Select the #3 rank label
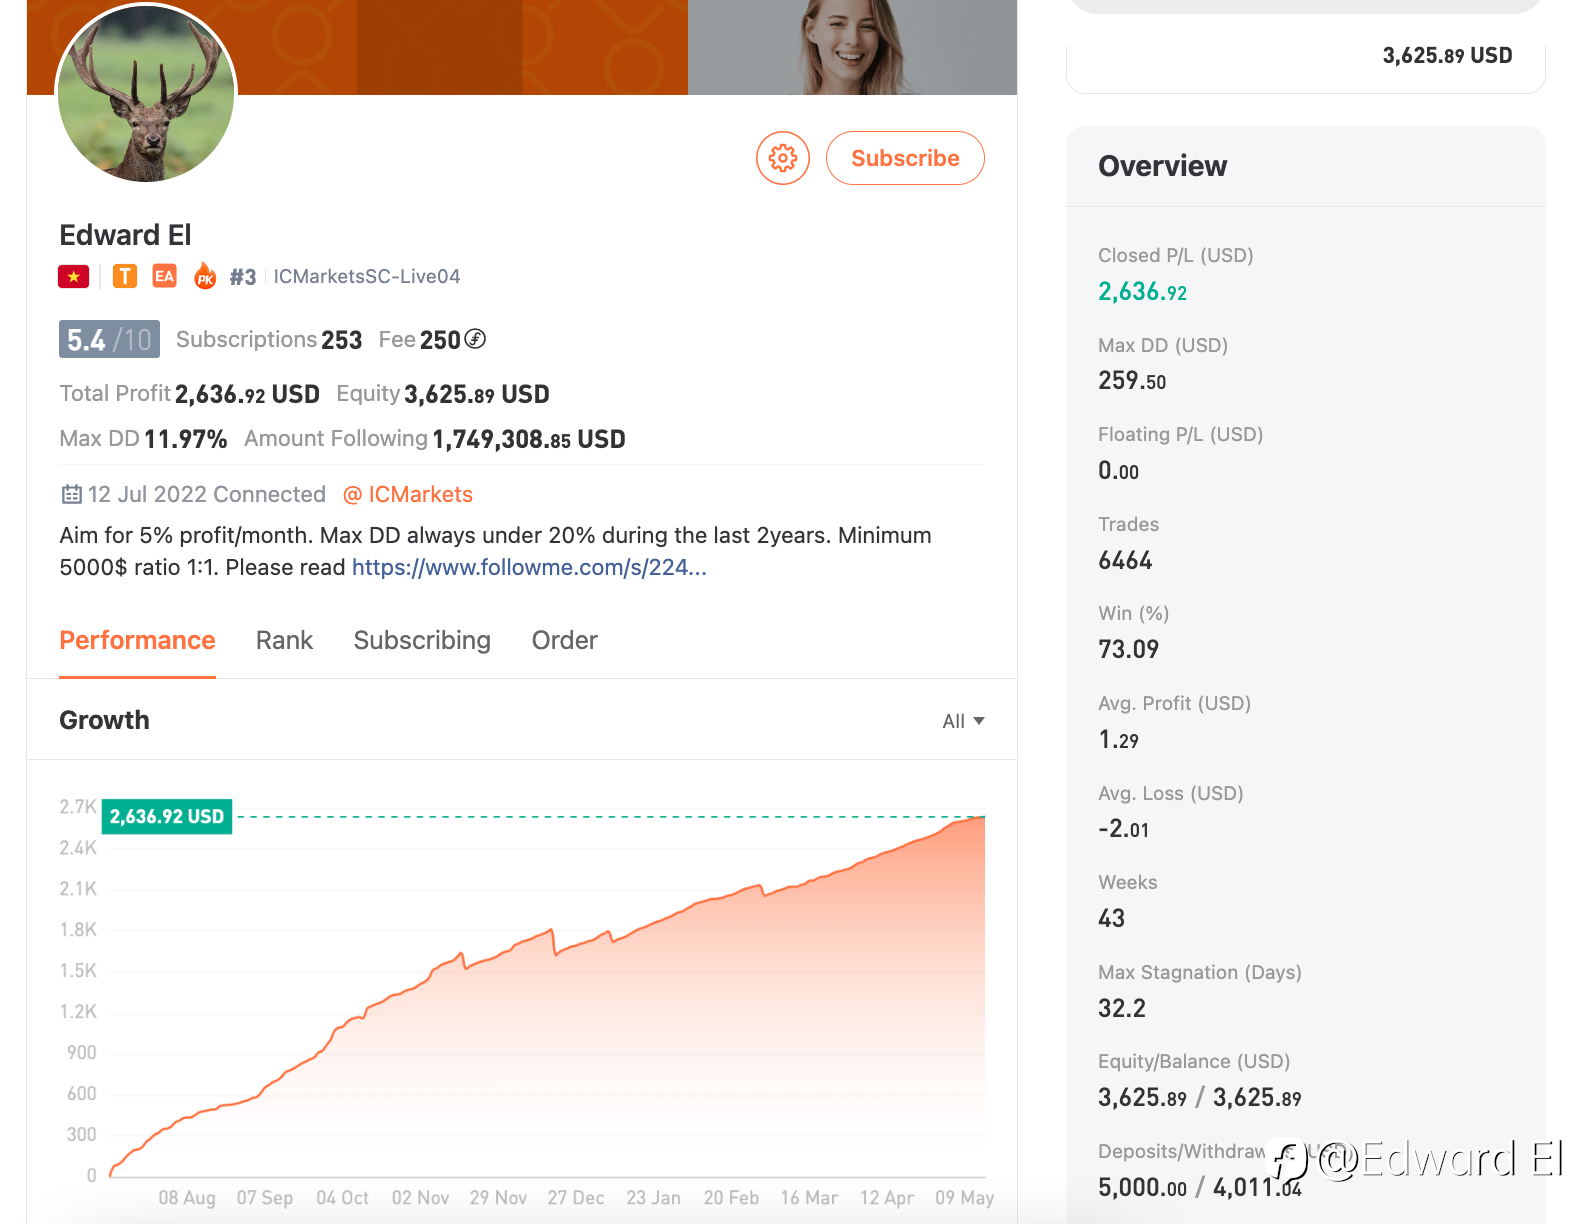 tap(243, 277)
